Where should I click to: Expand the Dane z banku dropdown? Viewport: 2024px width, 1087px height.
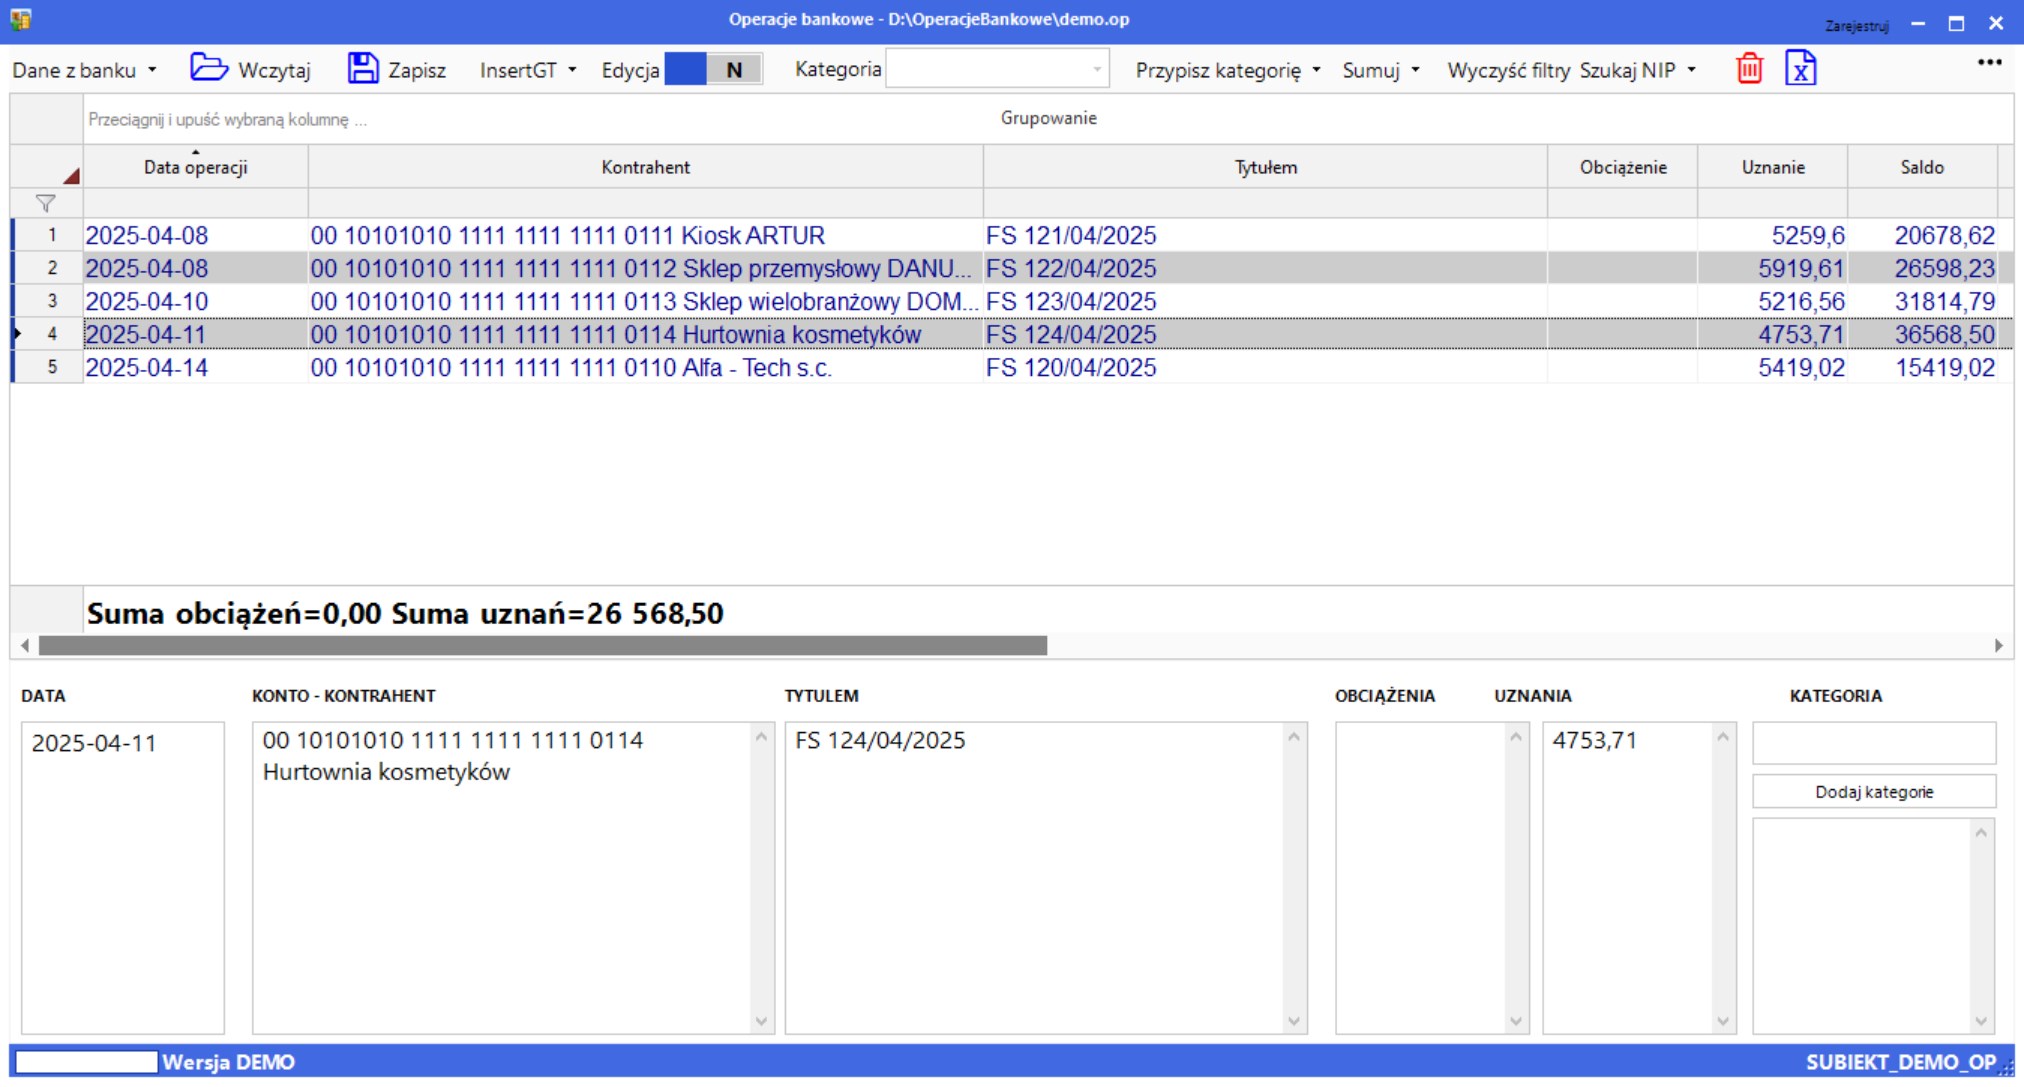click(84, 70)
